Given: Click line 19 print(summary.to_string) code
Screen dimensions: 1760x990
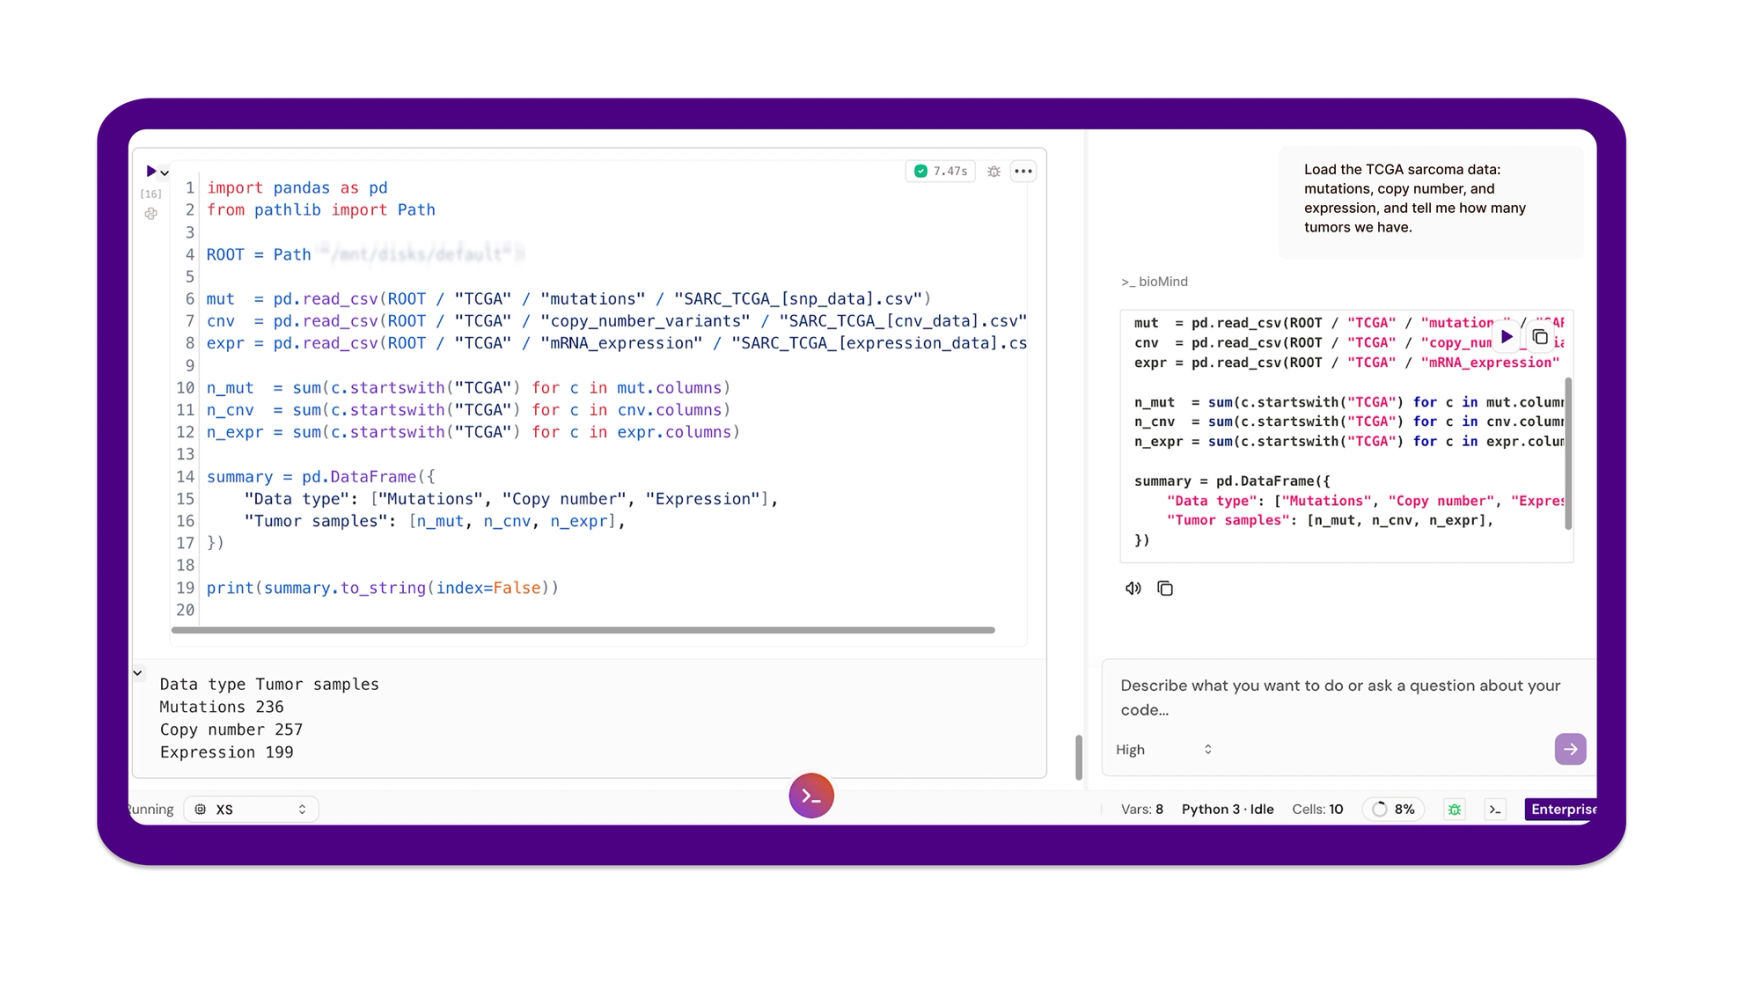Looking at the screenshot, I should point(382,588).
